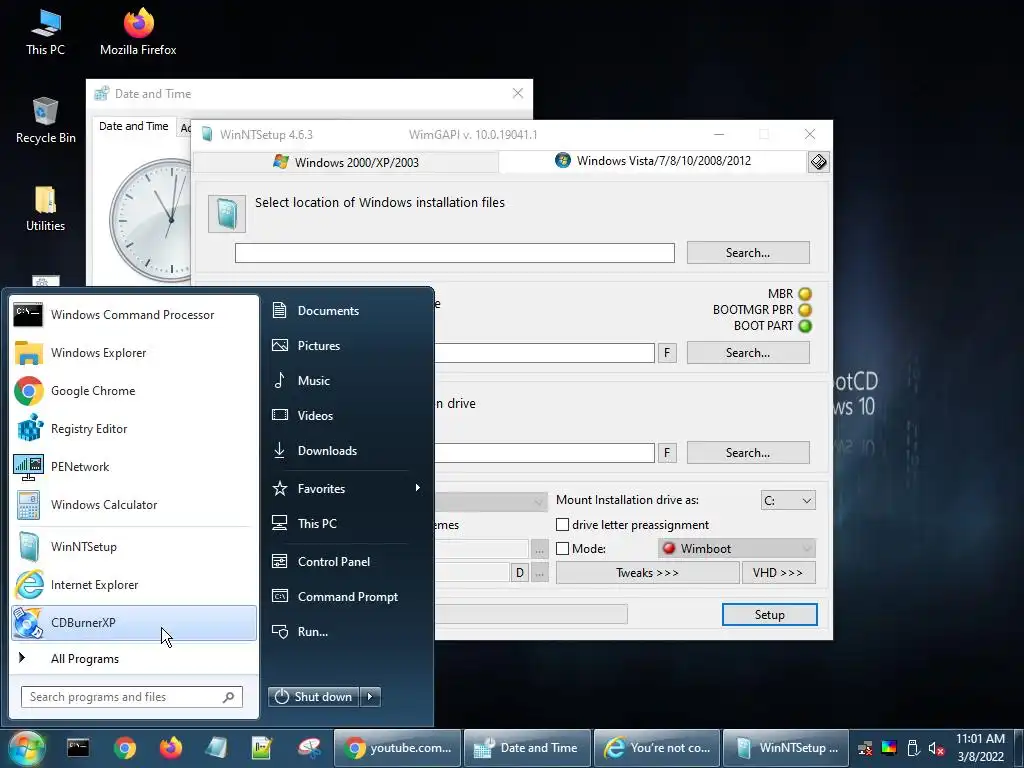Open Command Prompt from Start menu right pane
This screenshot has width=1024, height=768.
pos(346,596)
